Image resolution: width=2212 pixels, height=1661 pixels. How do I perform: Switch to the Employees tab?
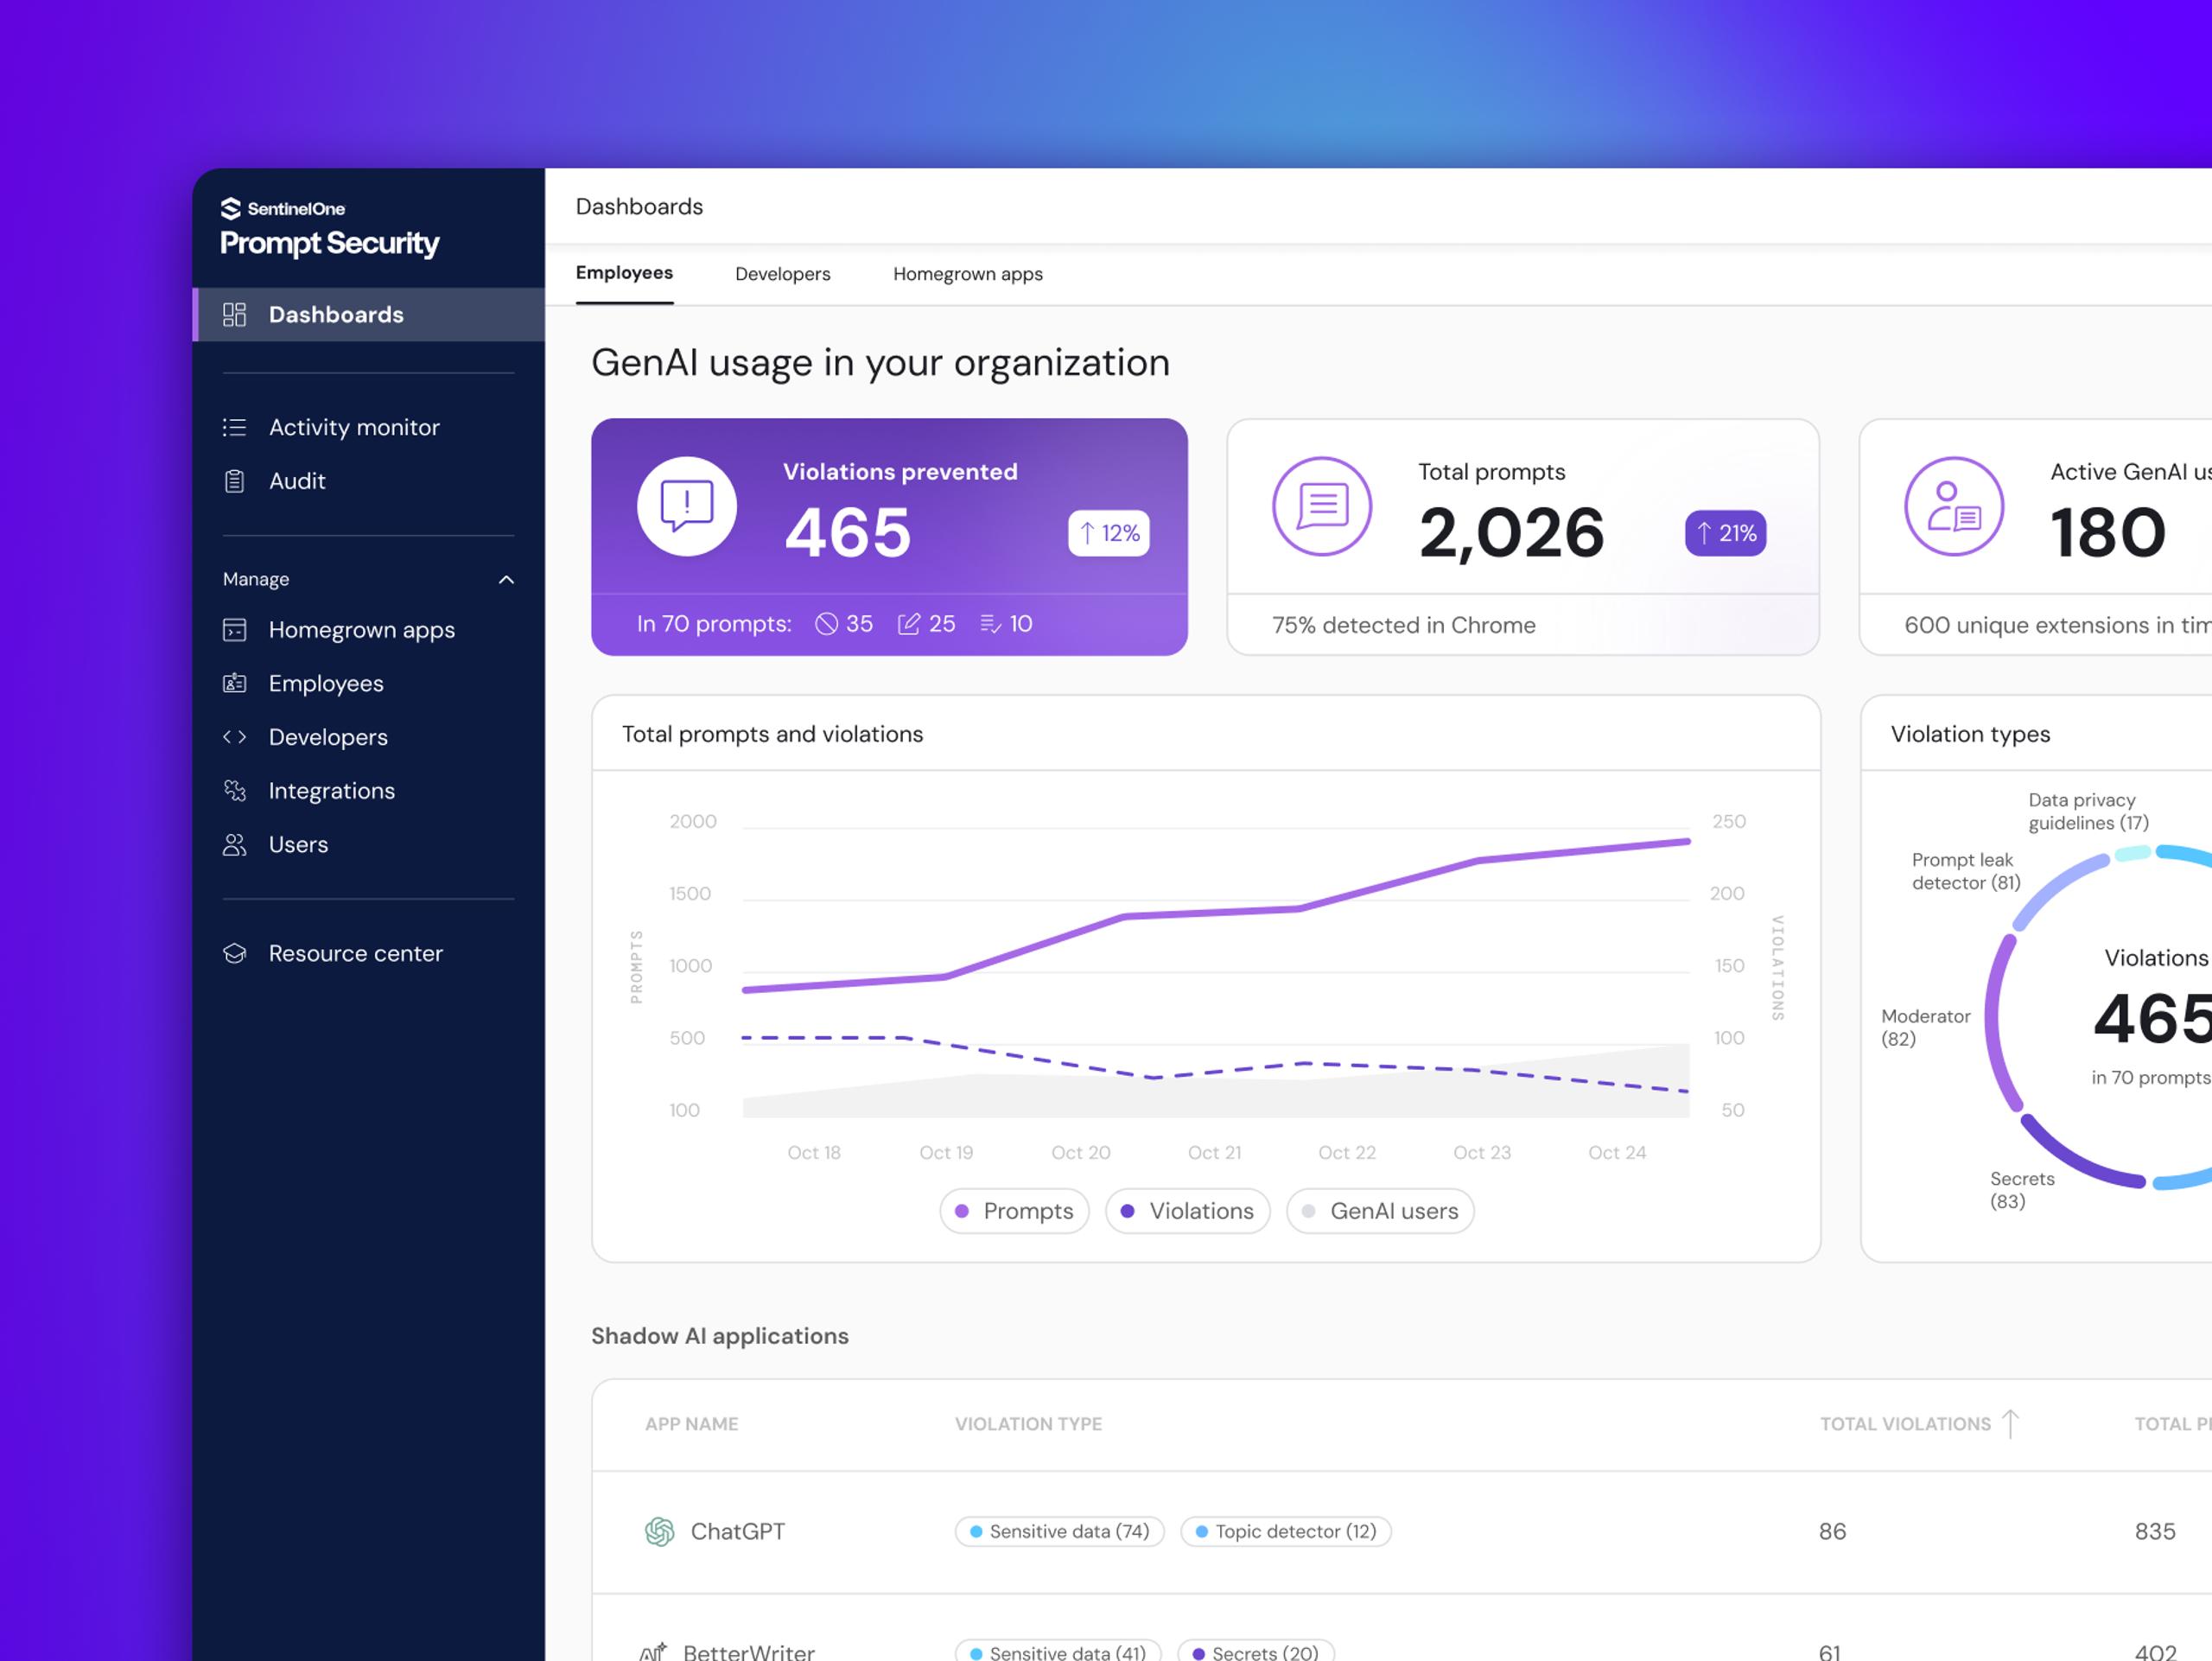point(624,273)
